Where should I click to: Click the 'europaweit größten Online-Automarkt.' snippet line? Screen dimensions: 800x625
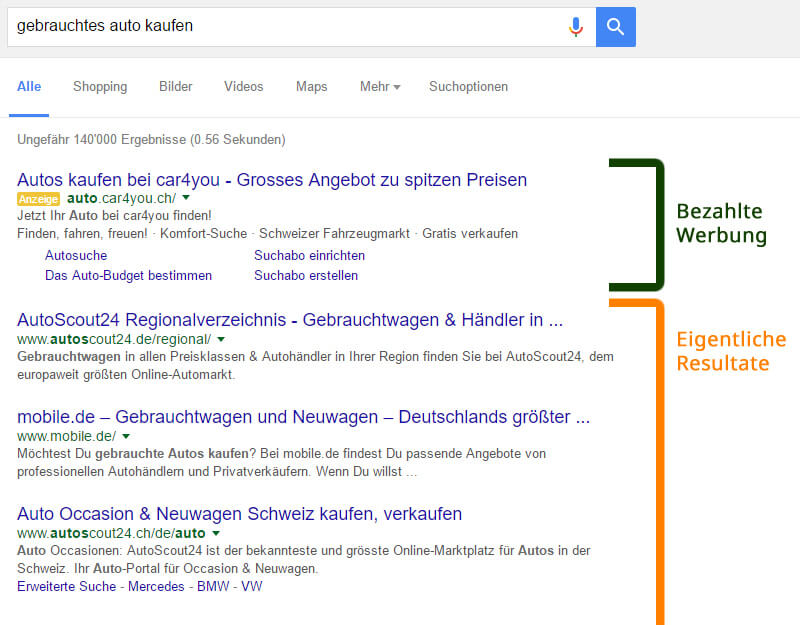[x=126, y=375]
